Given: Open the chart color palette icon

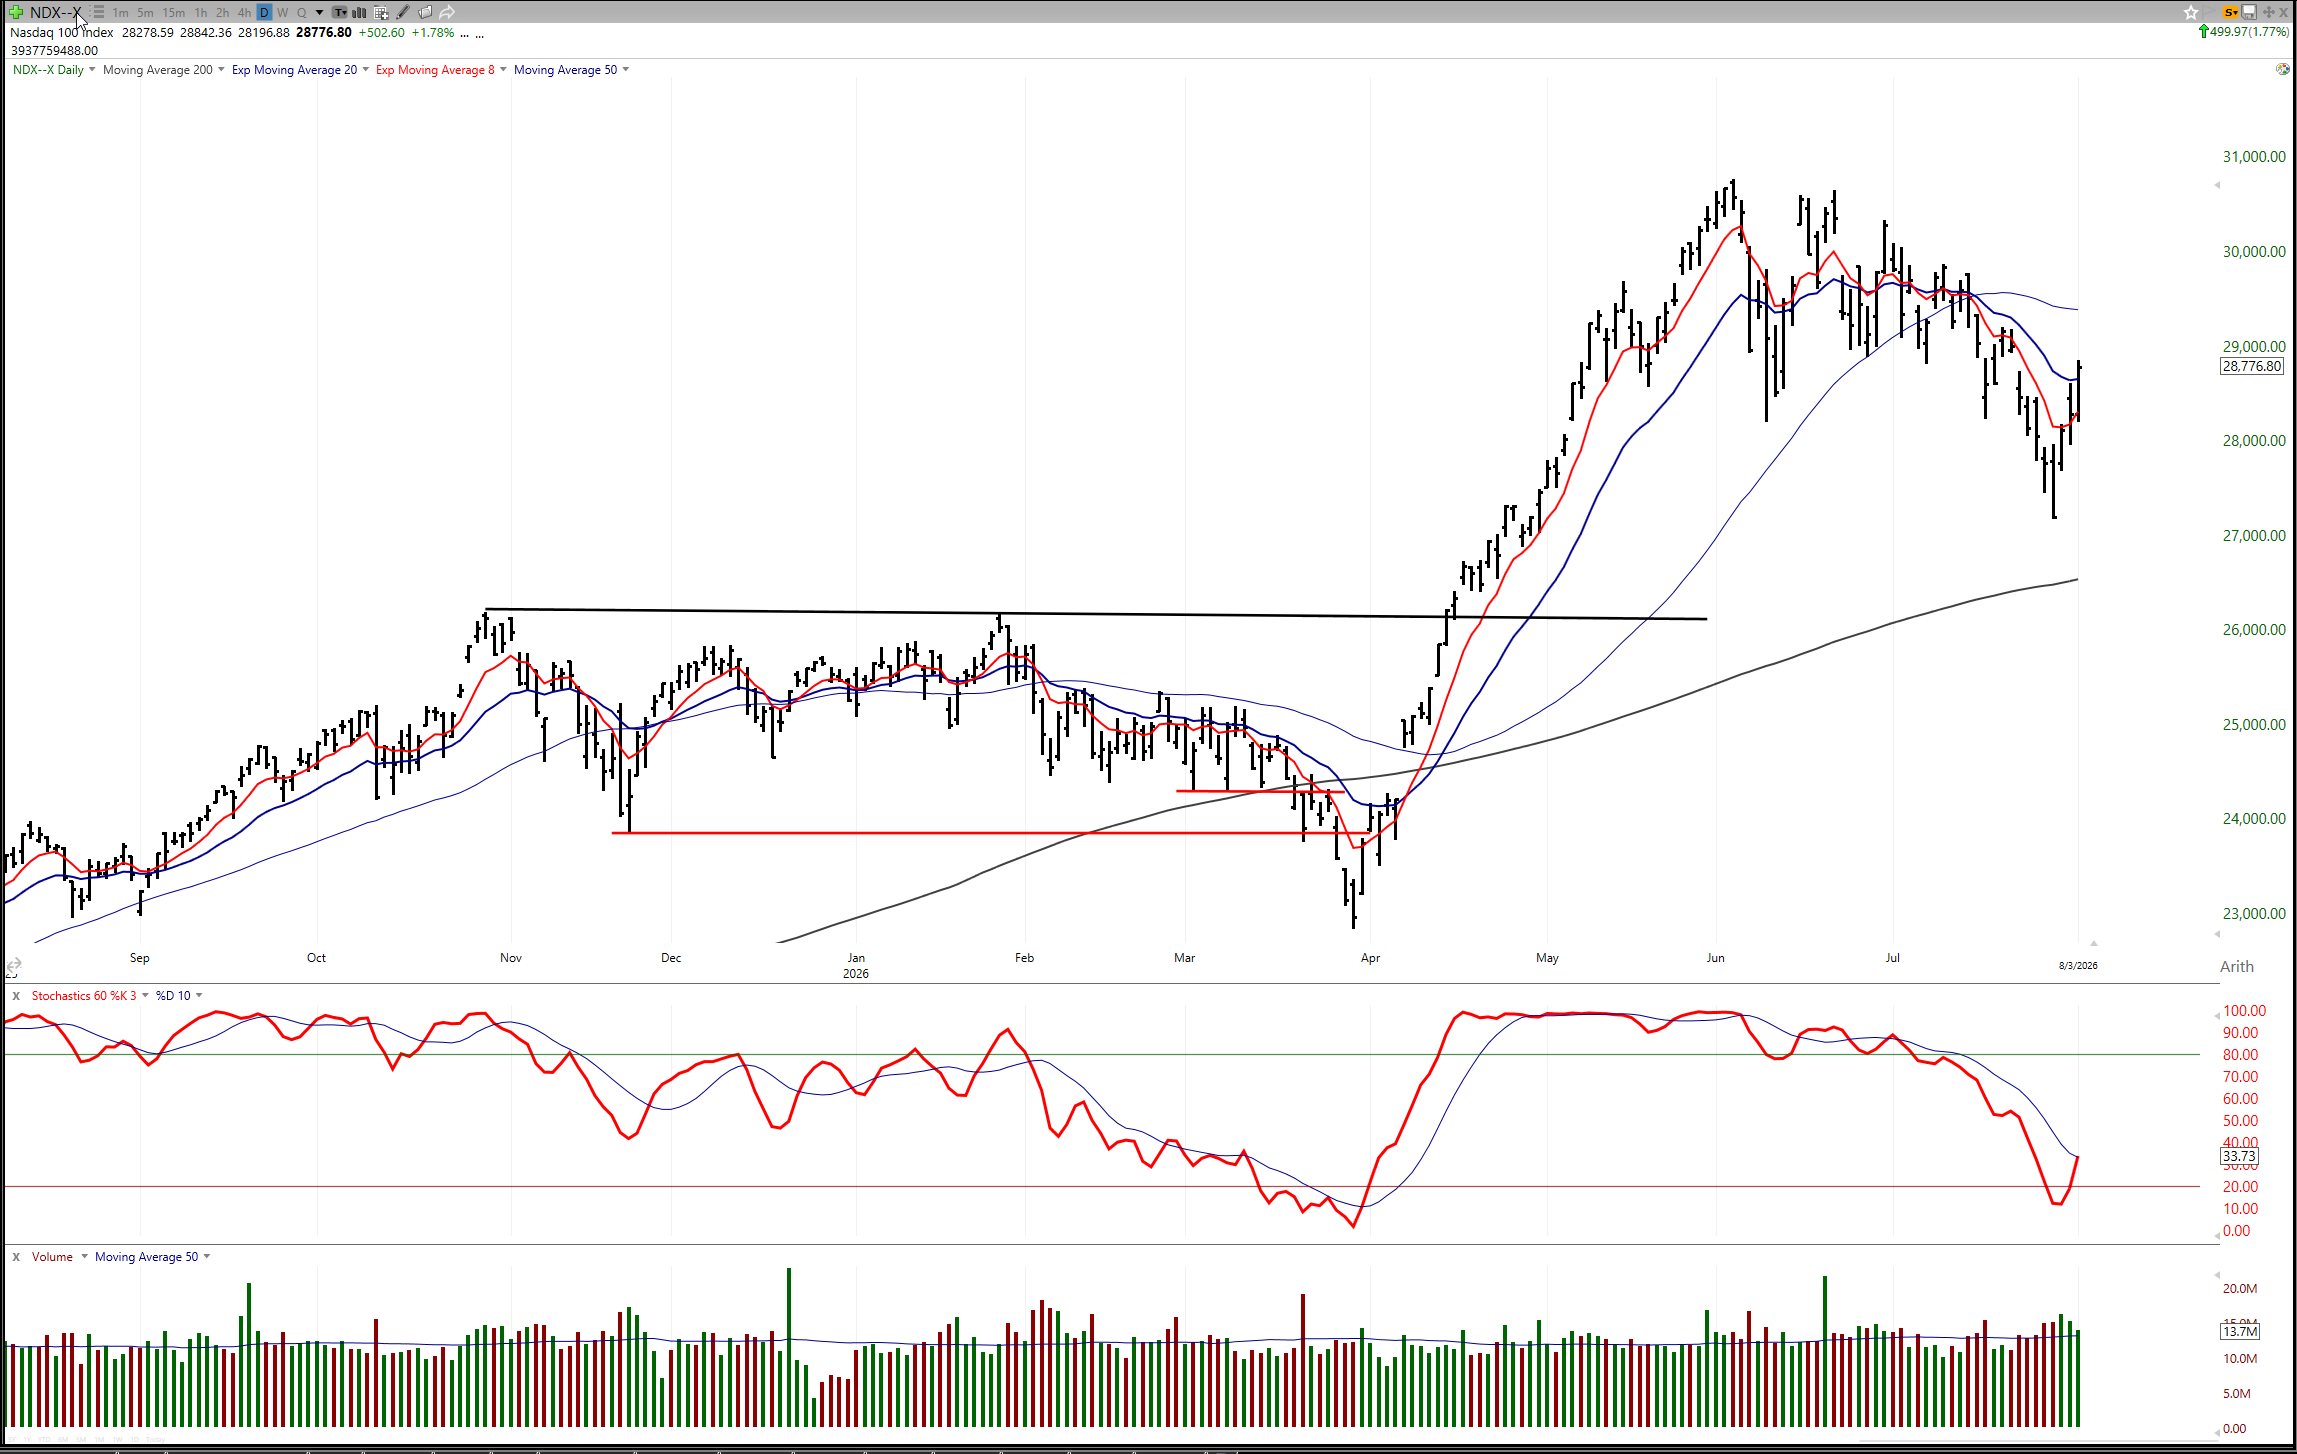Looking at the screenshot, I should pos(2283,69).
